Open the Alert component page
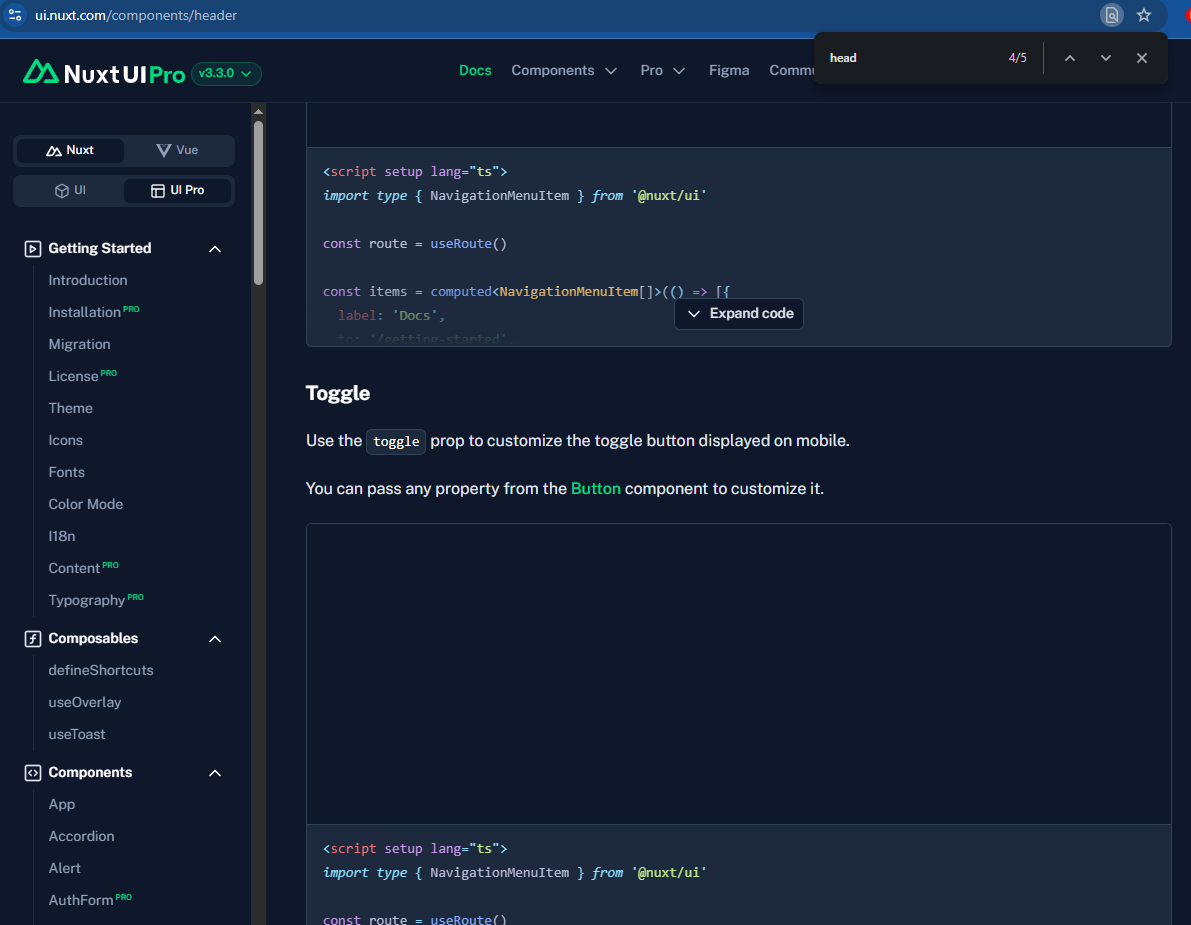 [x=65, y=868]
